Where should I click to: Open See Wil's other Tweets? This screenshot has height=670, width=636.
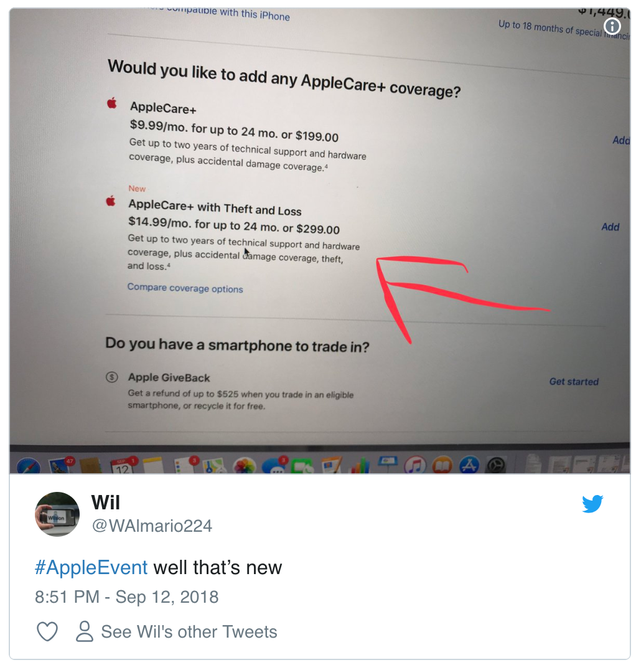(x=189, y=632)
